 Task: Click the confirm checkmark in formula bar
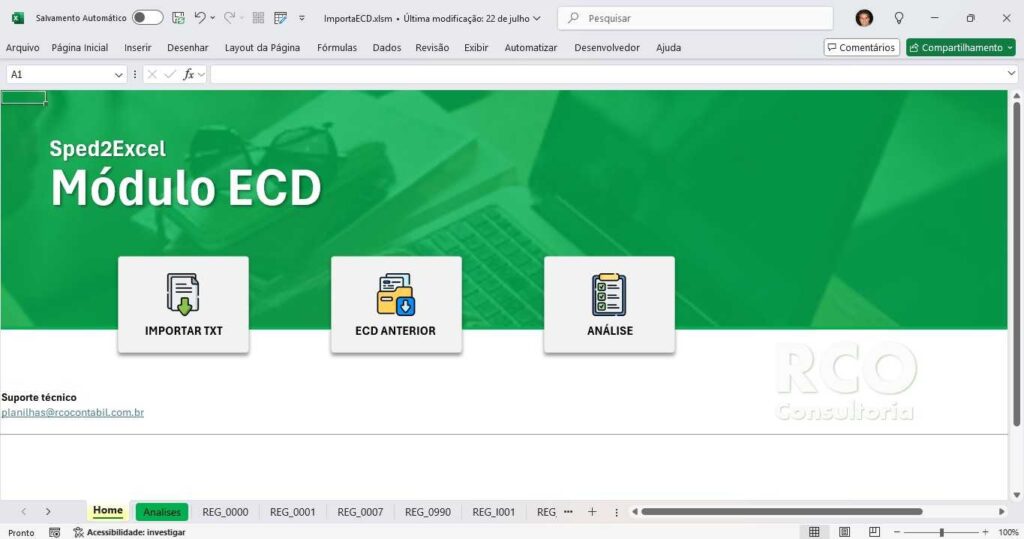pos(170,74)
